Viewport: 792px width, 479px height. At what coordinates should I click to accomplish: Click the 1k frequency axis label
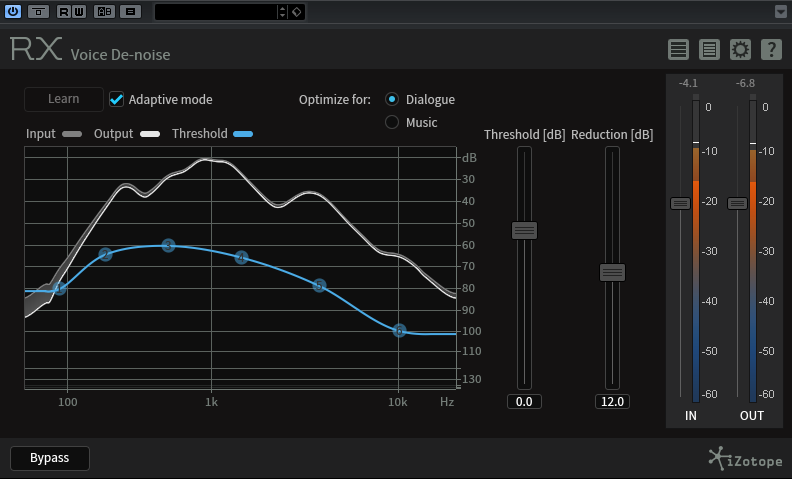pyautogui.click(x=211, y=402)
